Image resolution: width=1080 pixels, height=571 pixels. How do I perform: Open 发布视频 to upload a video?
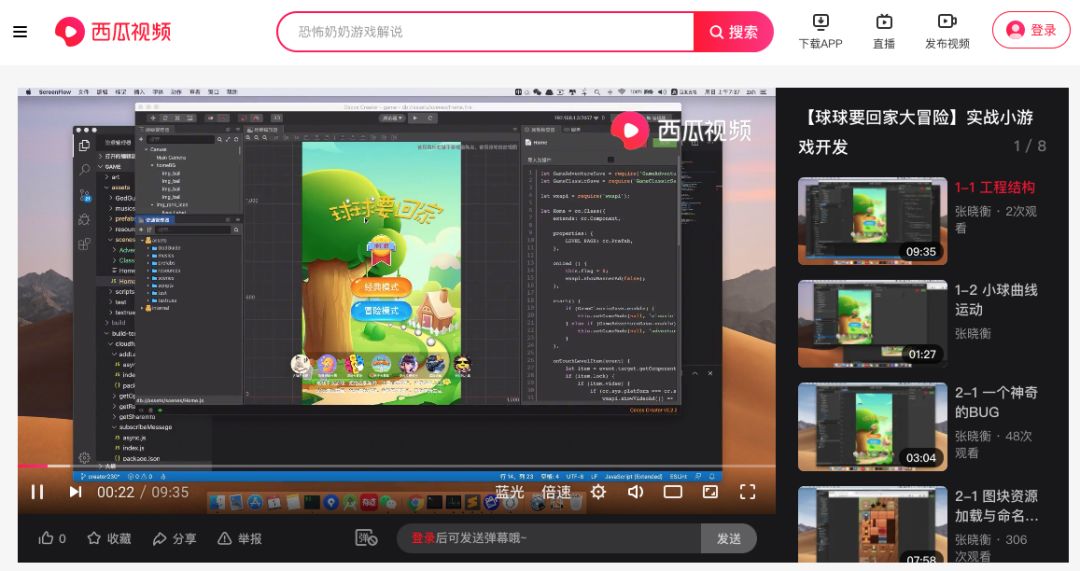pyautogui.click(x=947, y=32)
